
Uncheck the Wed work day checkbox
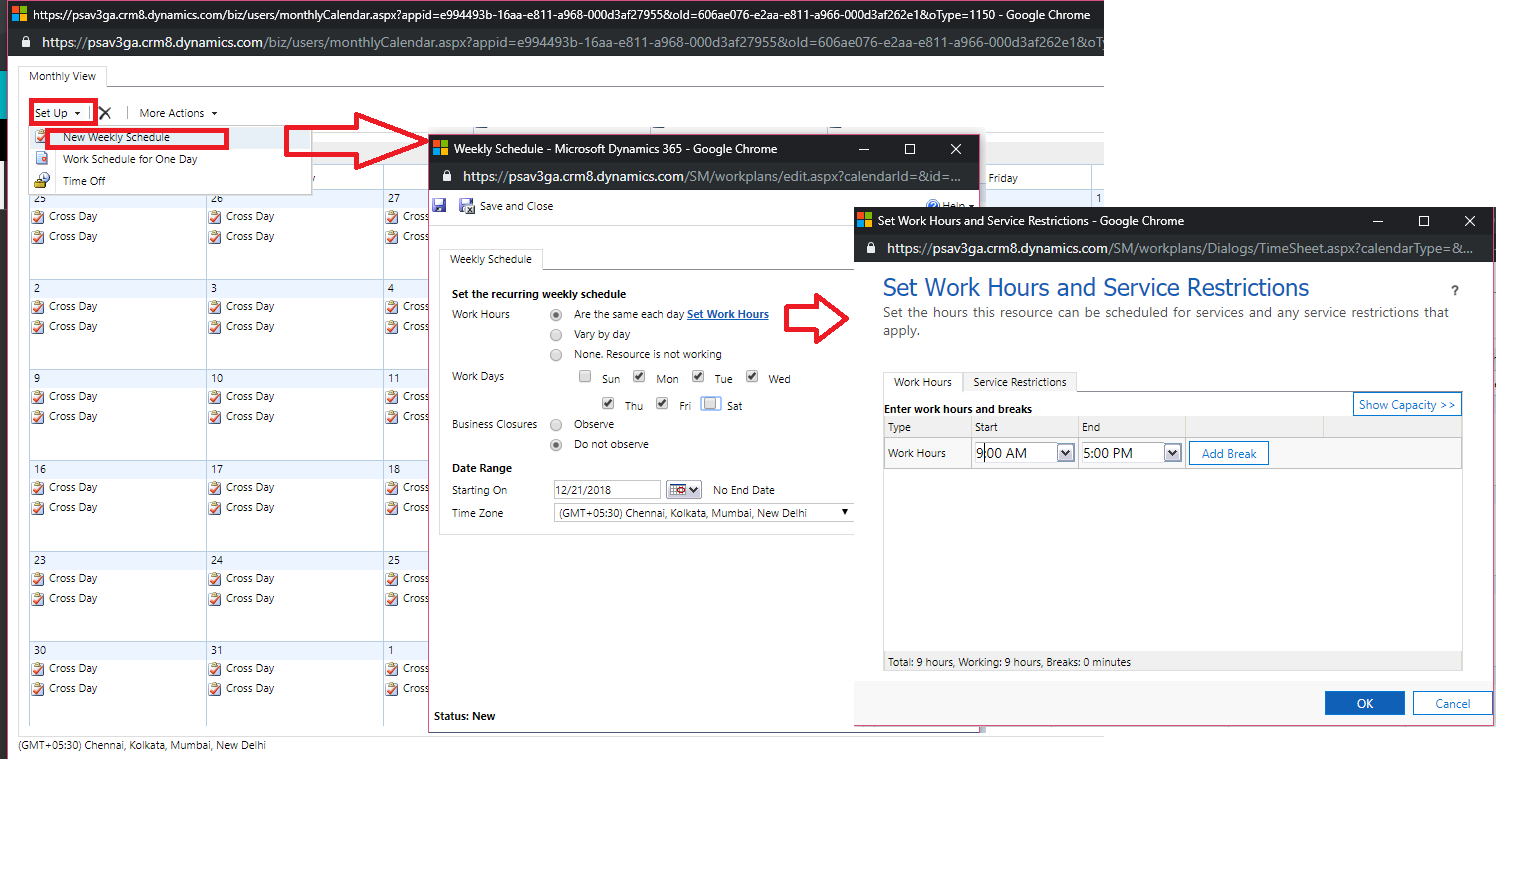[752, 377]
